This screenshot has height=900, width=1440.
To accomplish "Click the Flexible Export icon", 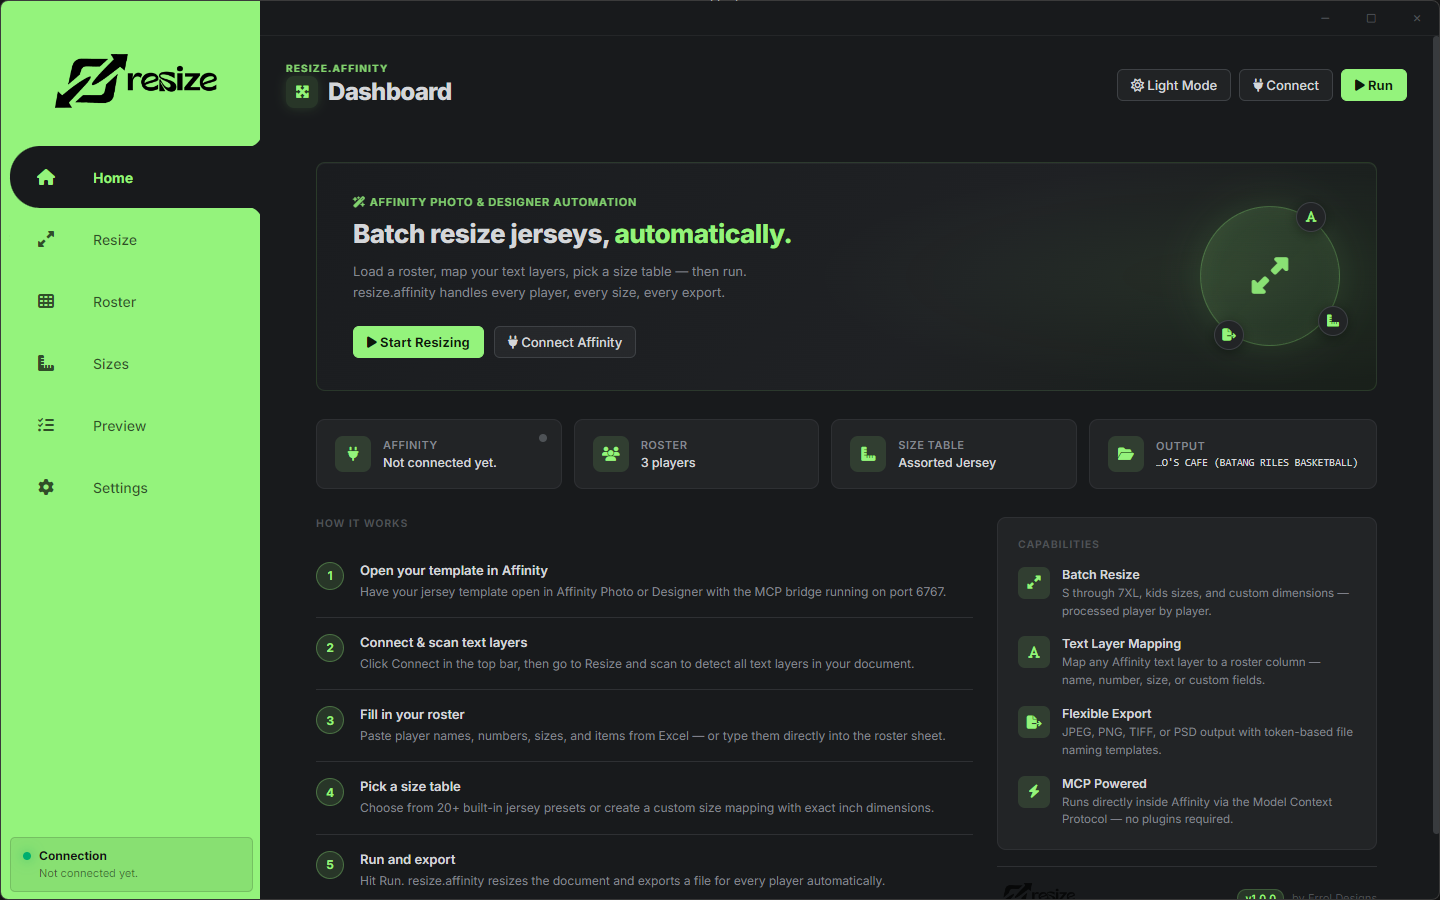I will (x=1034, y=722).
